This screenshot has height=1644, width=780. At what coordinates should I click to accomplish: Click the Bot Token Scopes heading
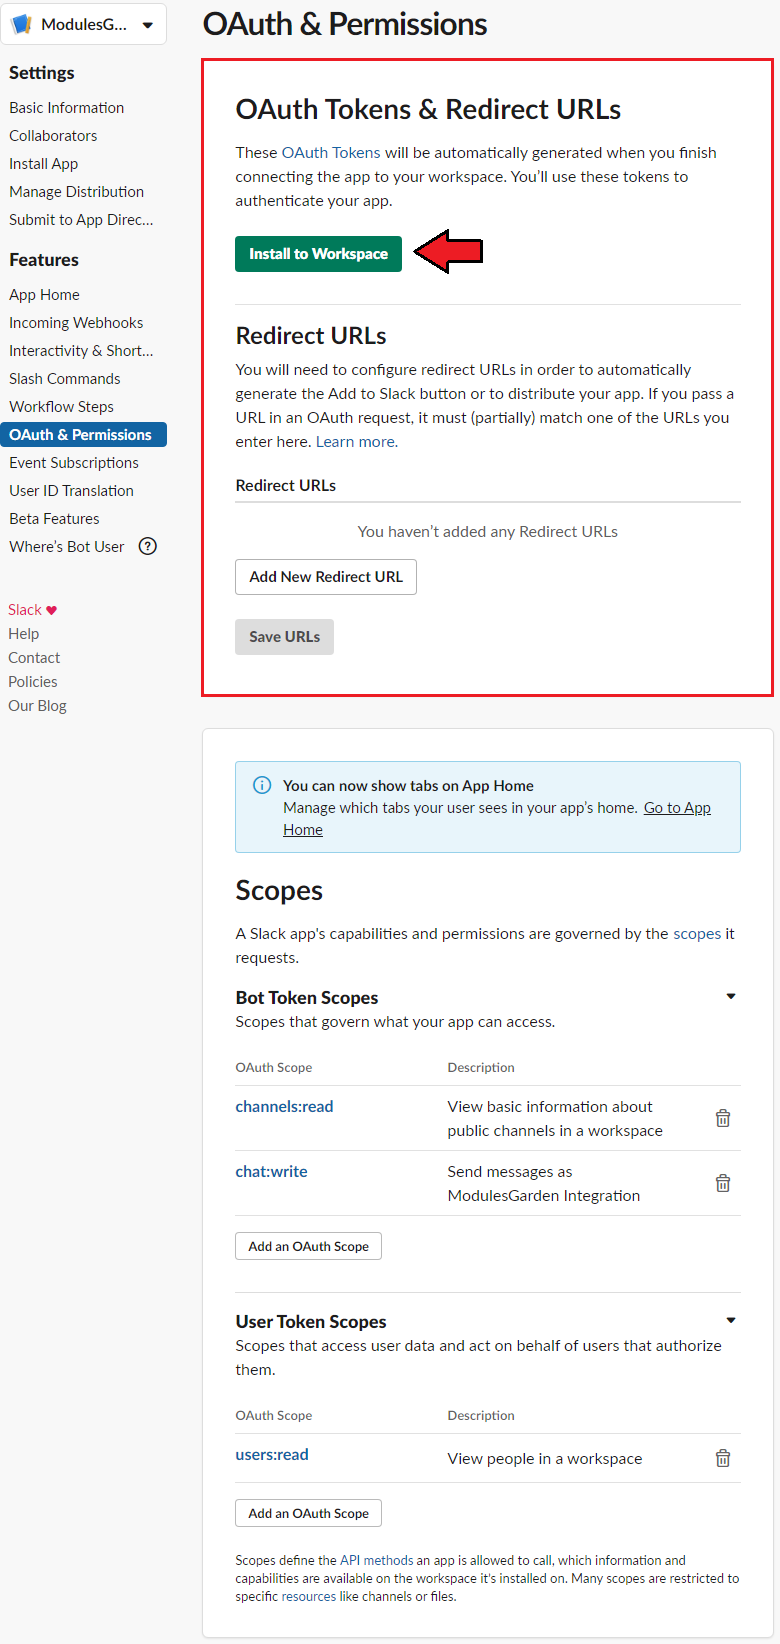point(307,997)
